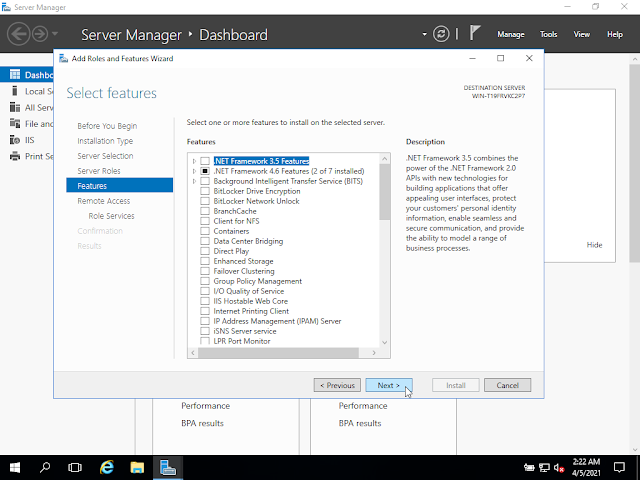The width and height of the screenshot is (640, 480).
Task: Select the IIS icon in the sidebar
Action: tap(15, 140)
